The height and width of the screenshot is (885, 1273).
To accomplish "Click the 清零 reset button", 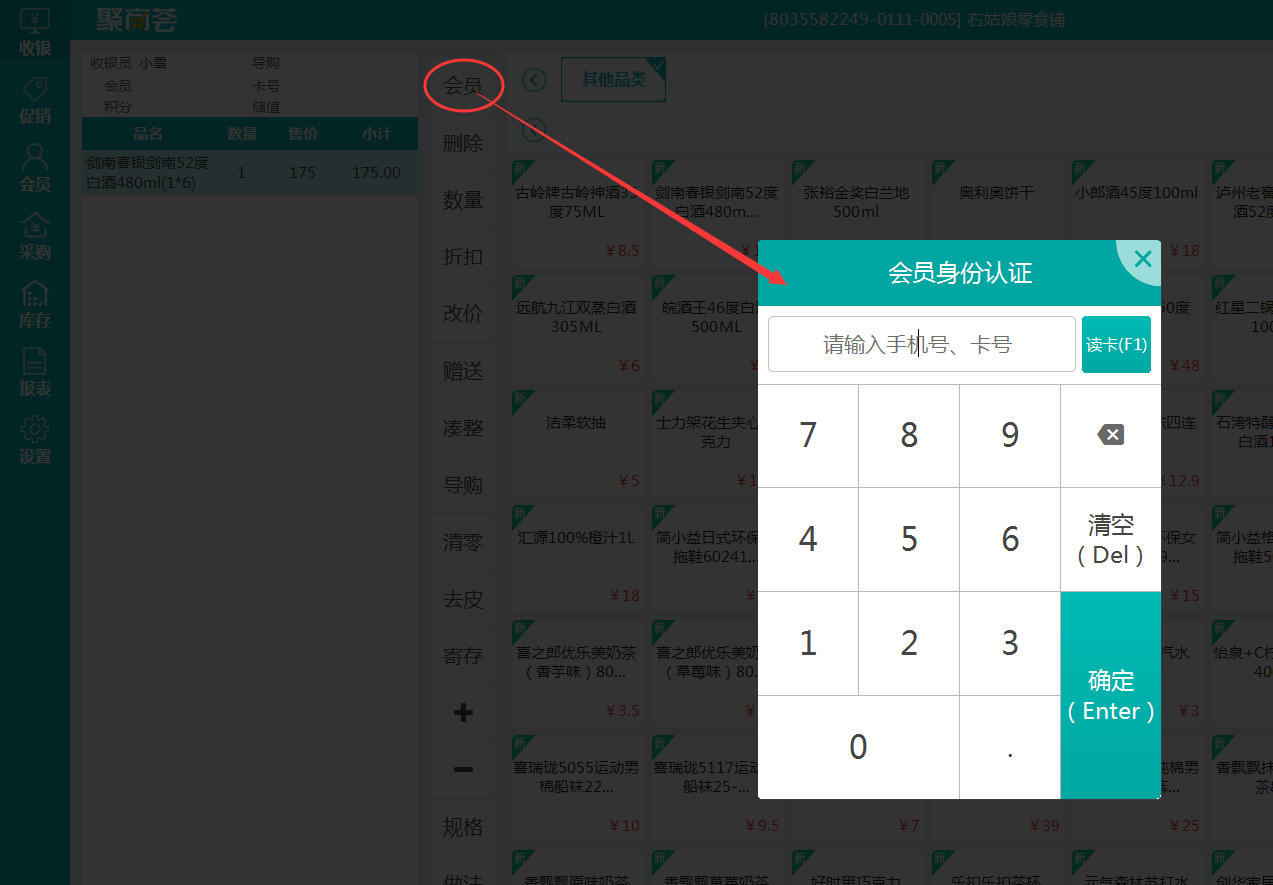I will tap(463, 542).
